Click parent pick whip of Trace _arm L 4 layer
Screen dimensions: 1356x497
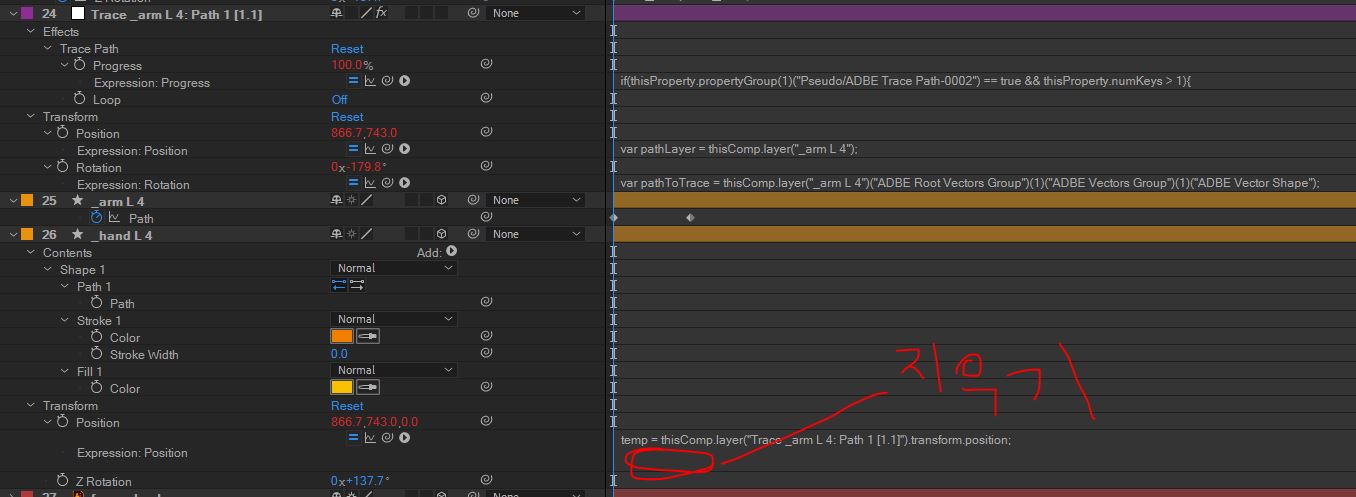(x=473, y=13)
